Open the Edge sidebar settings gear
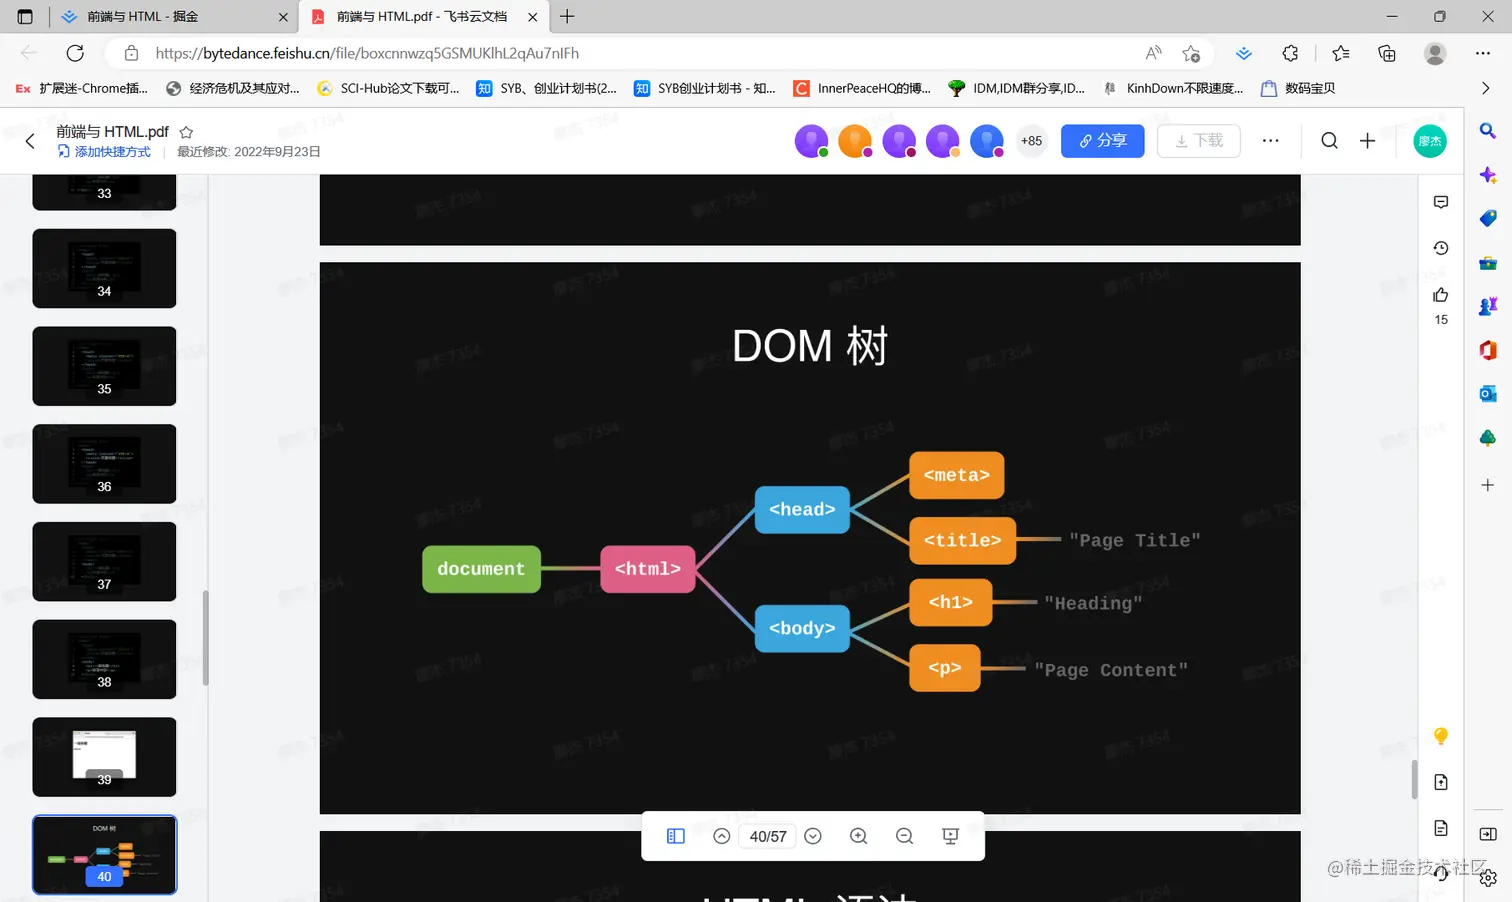This screenshot has height=902, width=1512. [1488, 877]
